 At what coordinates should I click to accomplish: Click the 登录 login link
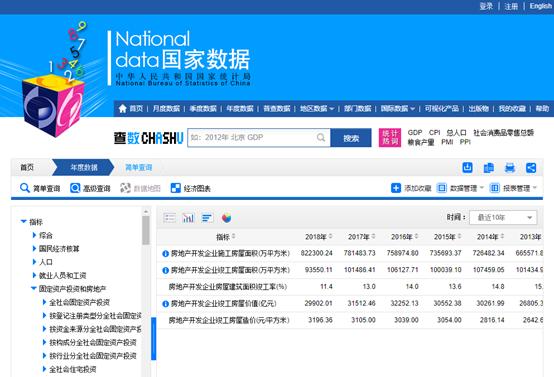pos(486,6)
